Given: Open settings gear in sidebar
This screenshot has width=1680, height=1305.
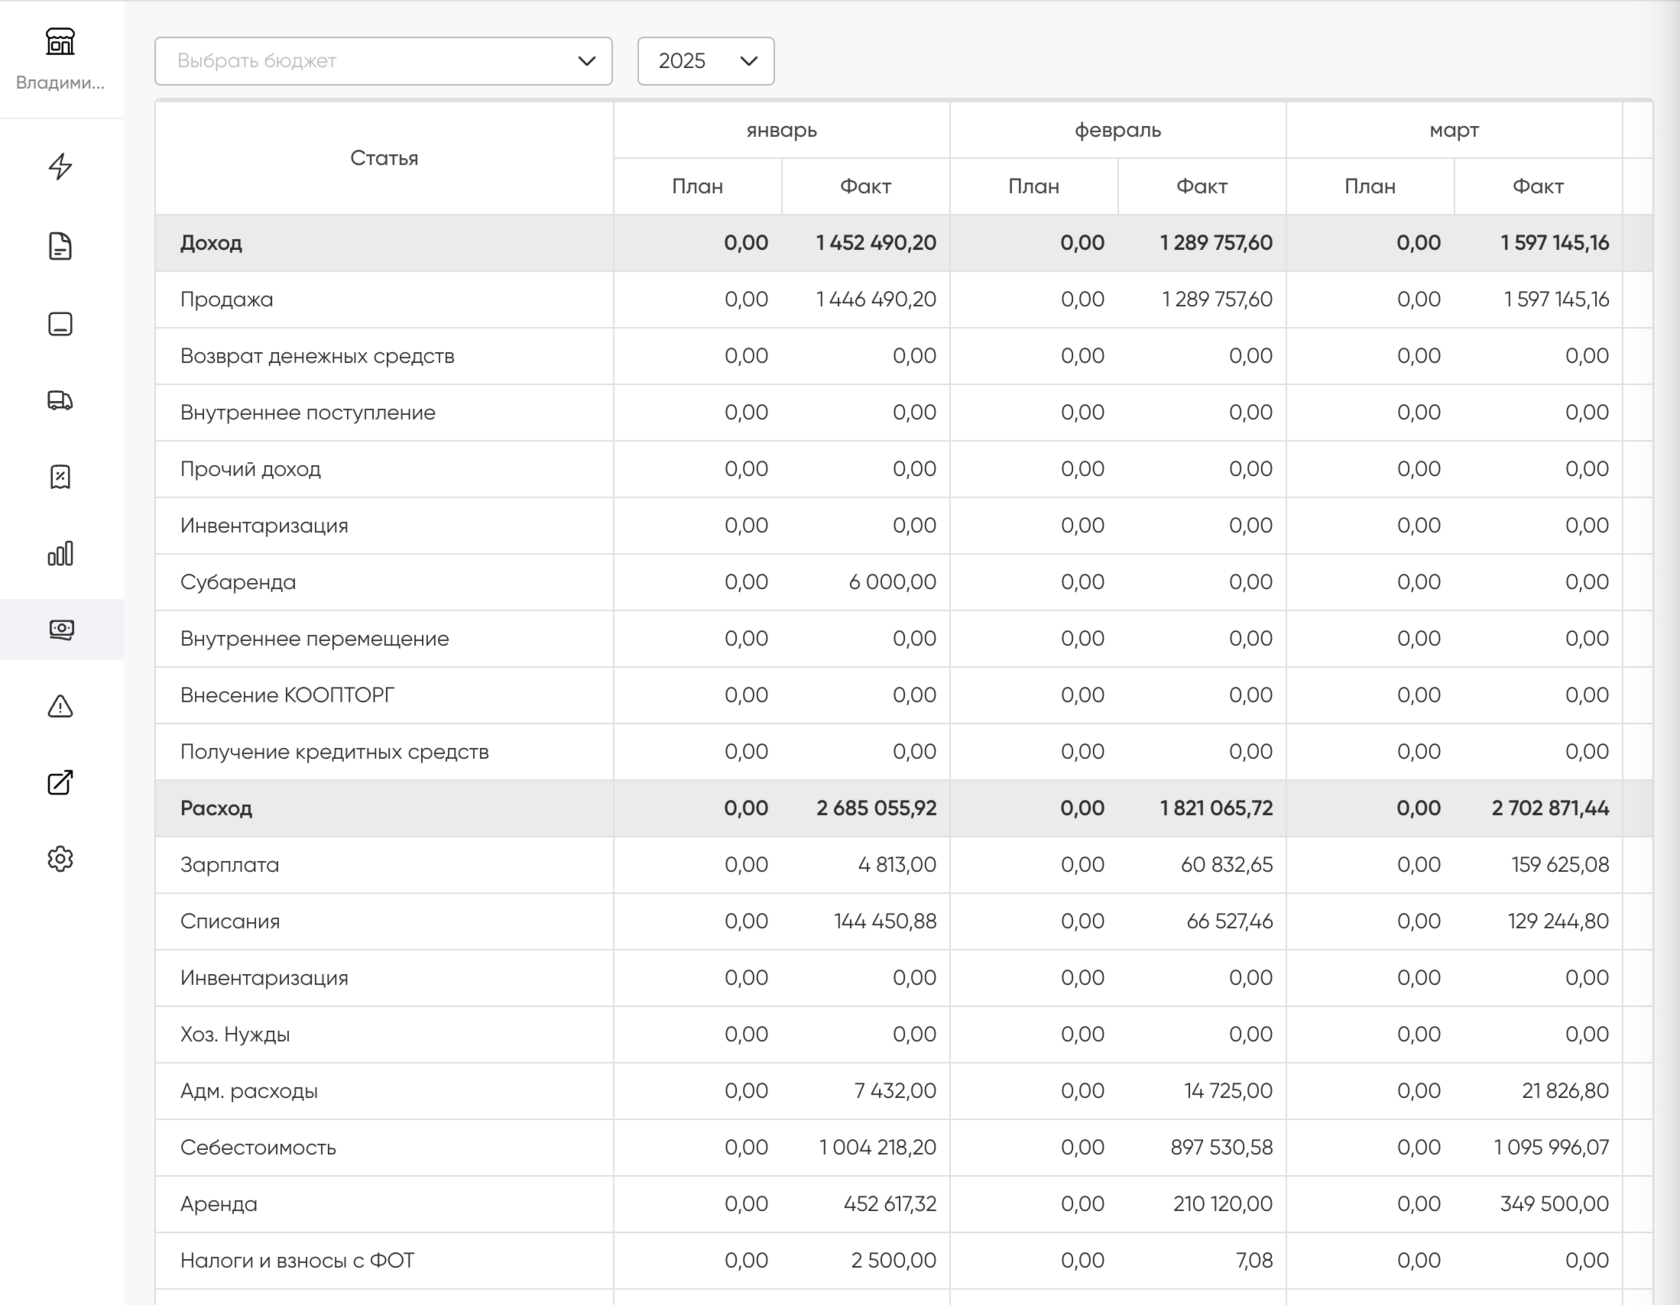Looking at the screenshot, I should point(60,859).
